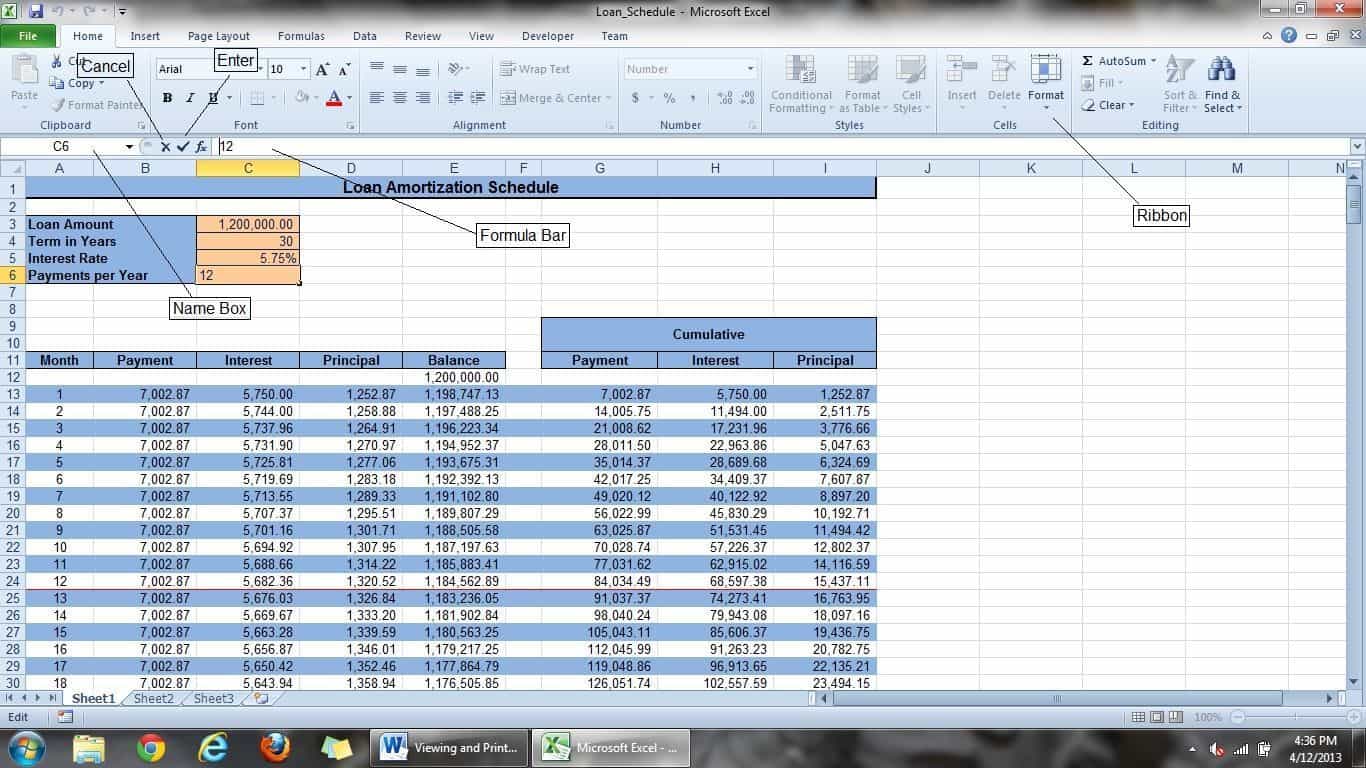Open the Windows Start menu
The width and height of the screenshot is (1366, 768).
coord(27,747)
